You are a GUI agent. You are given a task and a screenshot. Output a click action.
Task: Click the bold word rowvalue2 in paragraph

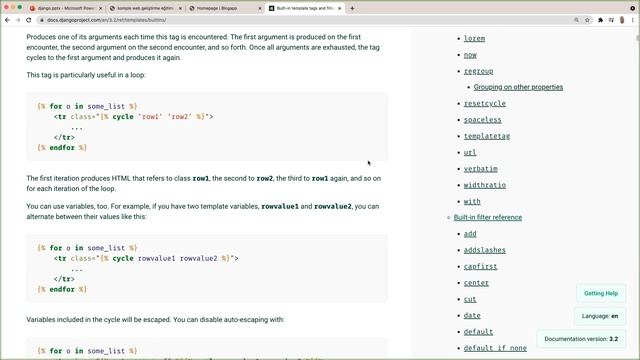click(333, 207)
